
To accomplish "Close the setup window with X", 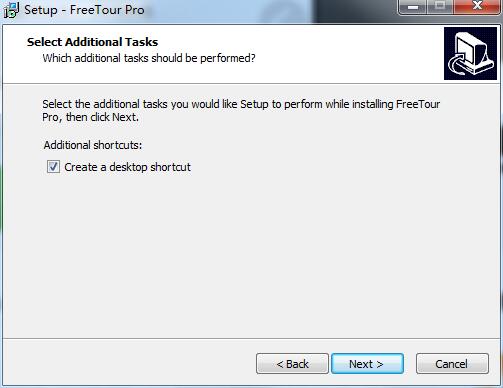I will coord(477,6).
